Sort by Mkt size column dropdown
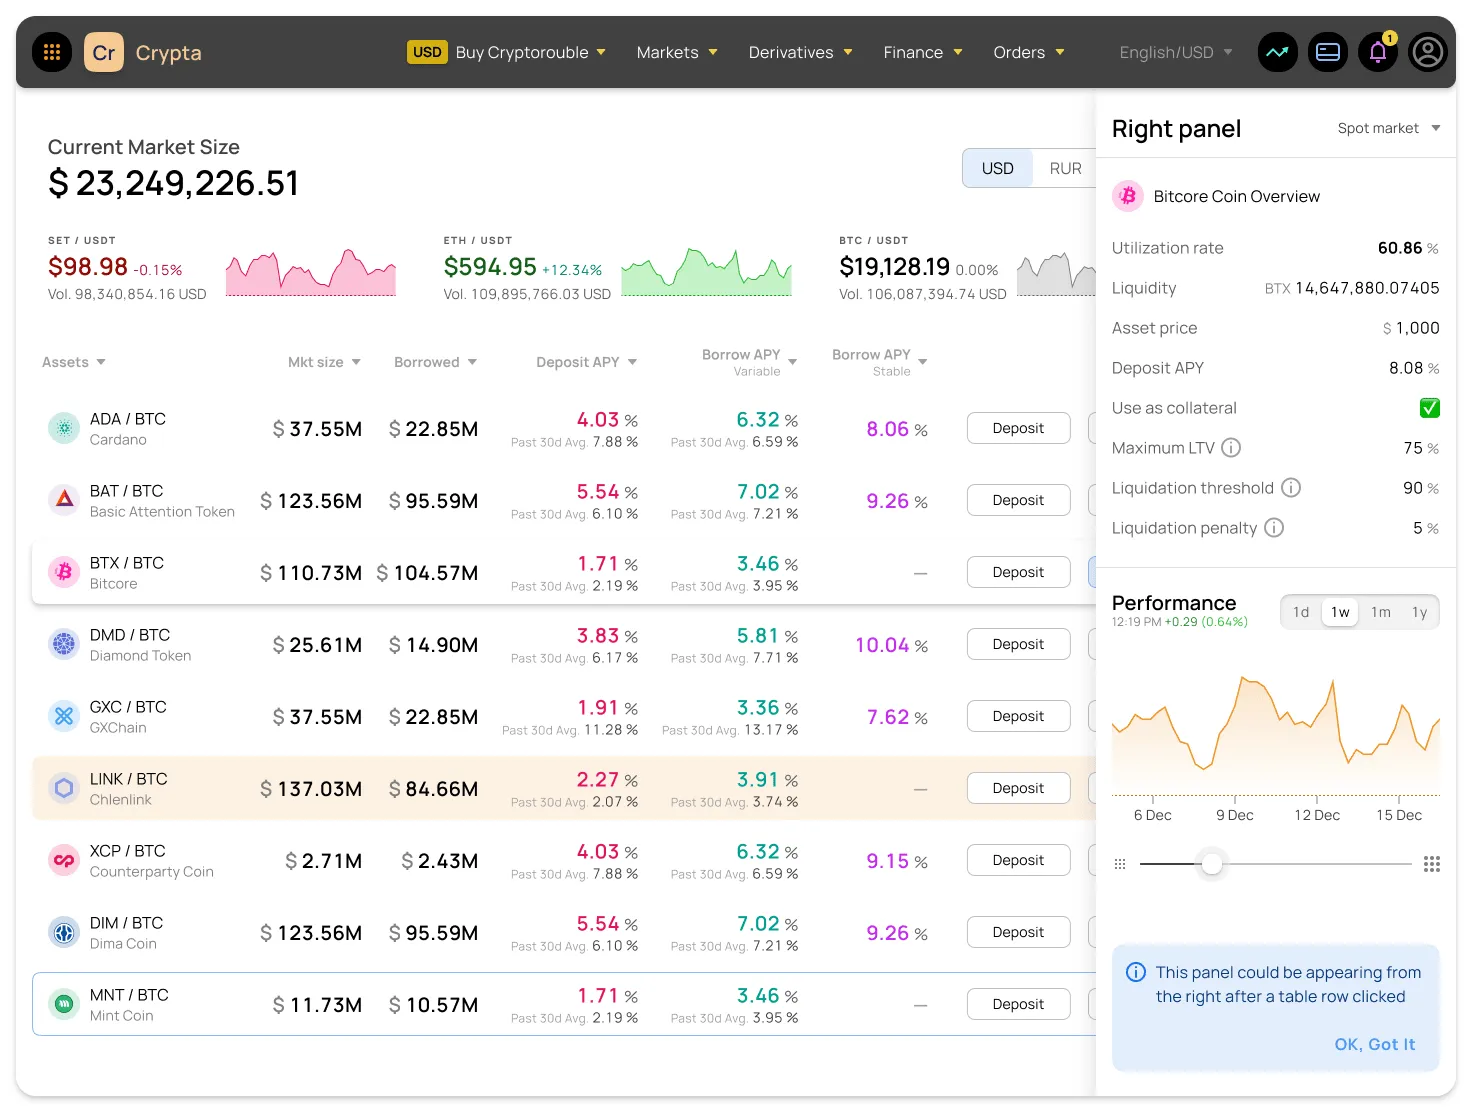This screenshot has height=1112, width=1472. point(324,362)
